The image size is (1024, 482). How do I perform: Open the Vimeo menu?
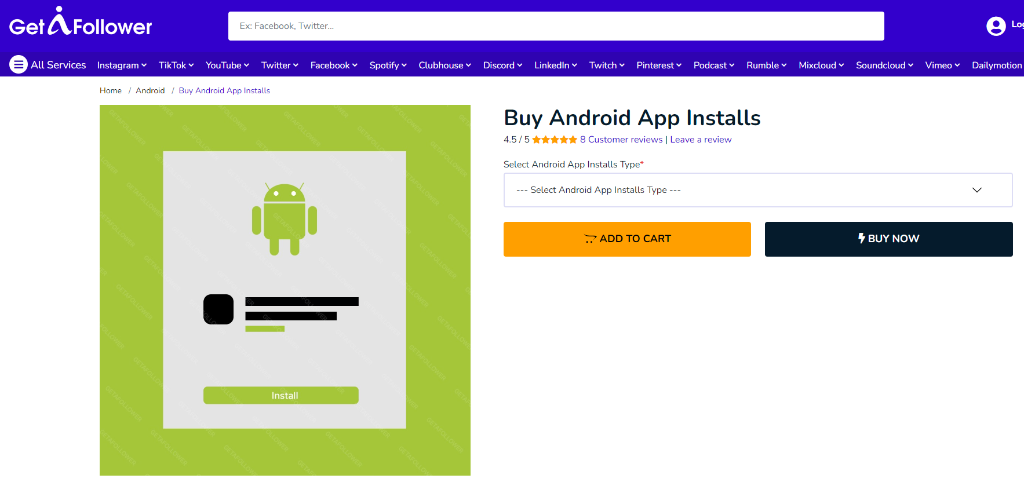(x=942, y=65)
